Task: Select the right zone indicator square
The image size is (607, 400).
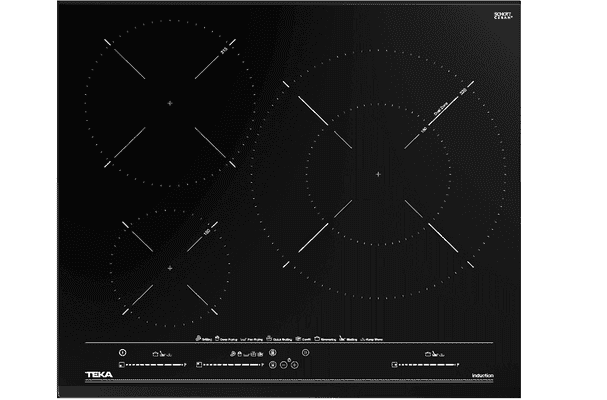Action: pyautogui.click(x=394, y=365)
